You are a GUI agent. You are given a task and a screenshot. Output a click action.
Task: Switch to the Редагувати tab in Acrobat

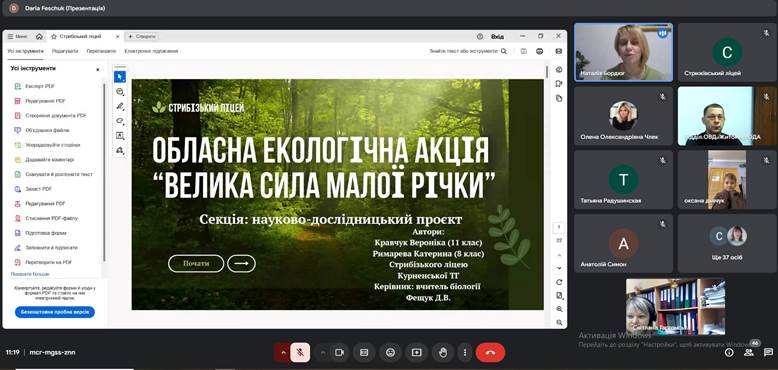click(65, 51)
